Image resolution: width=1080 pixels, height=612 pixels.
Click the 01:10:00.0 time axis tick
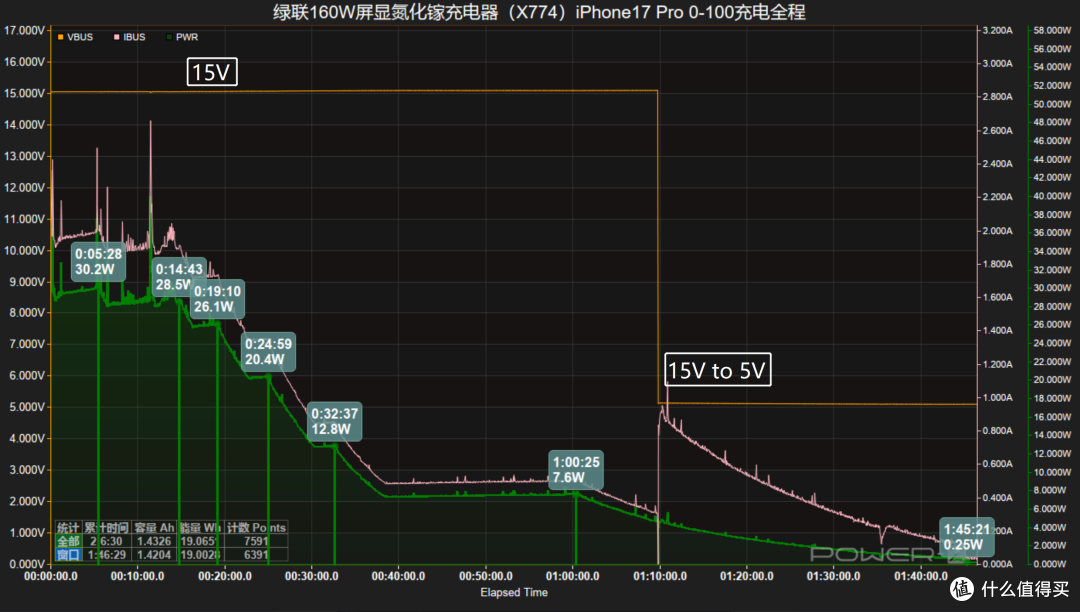659,576
